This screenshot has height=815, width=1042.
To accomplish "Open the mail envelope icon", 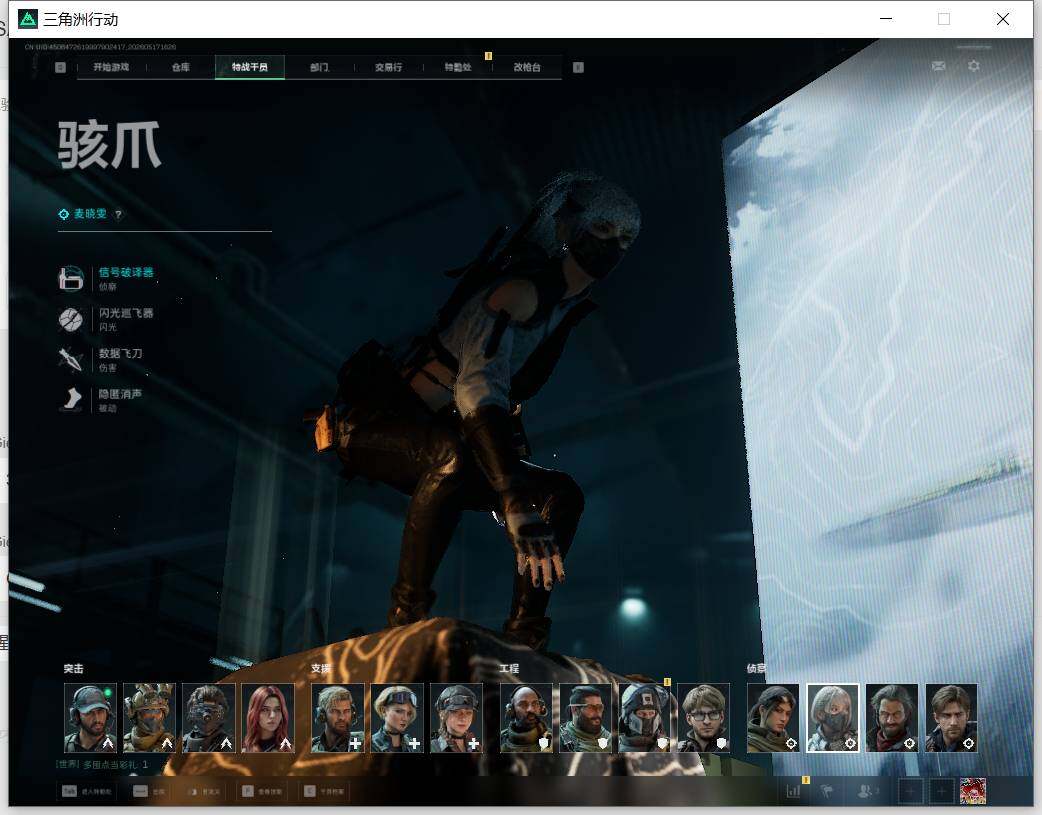I will pyautogui.click(x=938, y=66).
